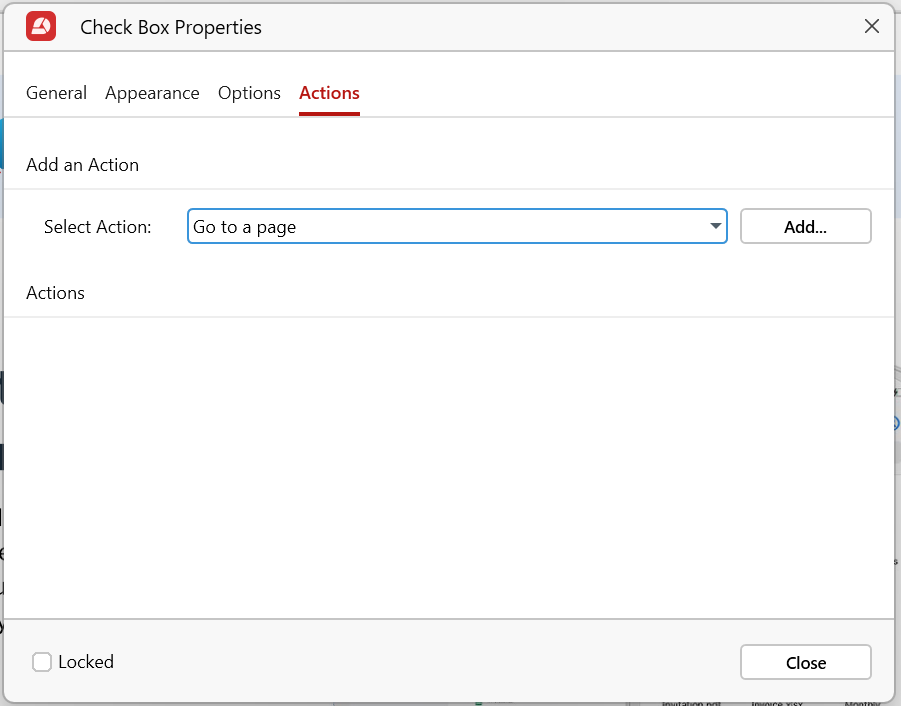Click the Close button at bottom right
The image size is (901, 706).
(805, 663)
